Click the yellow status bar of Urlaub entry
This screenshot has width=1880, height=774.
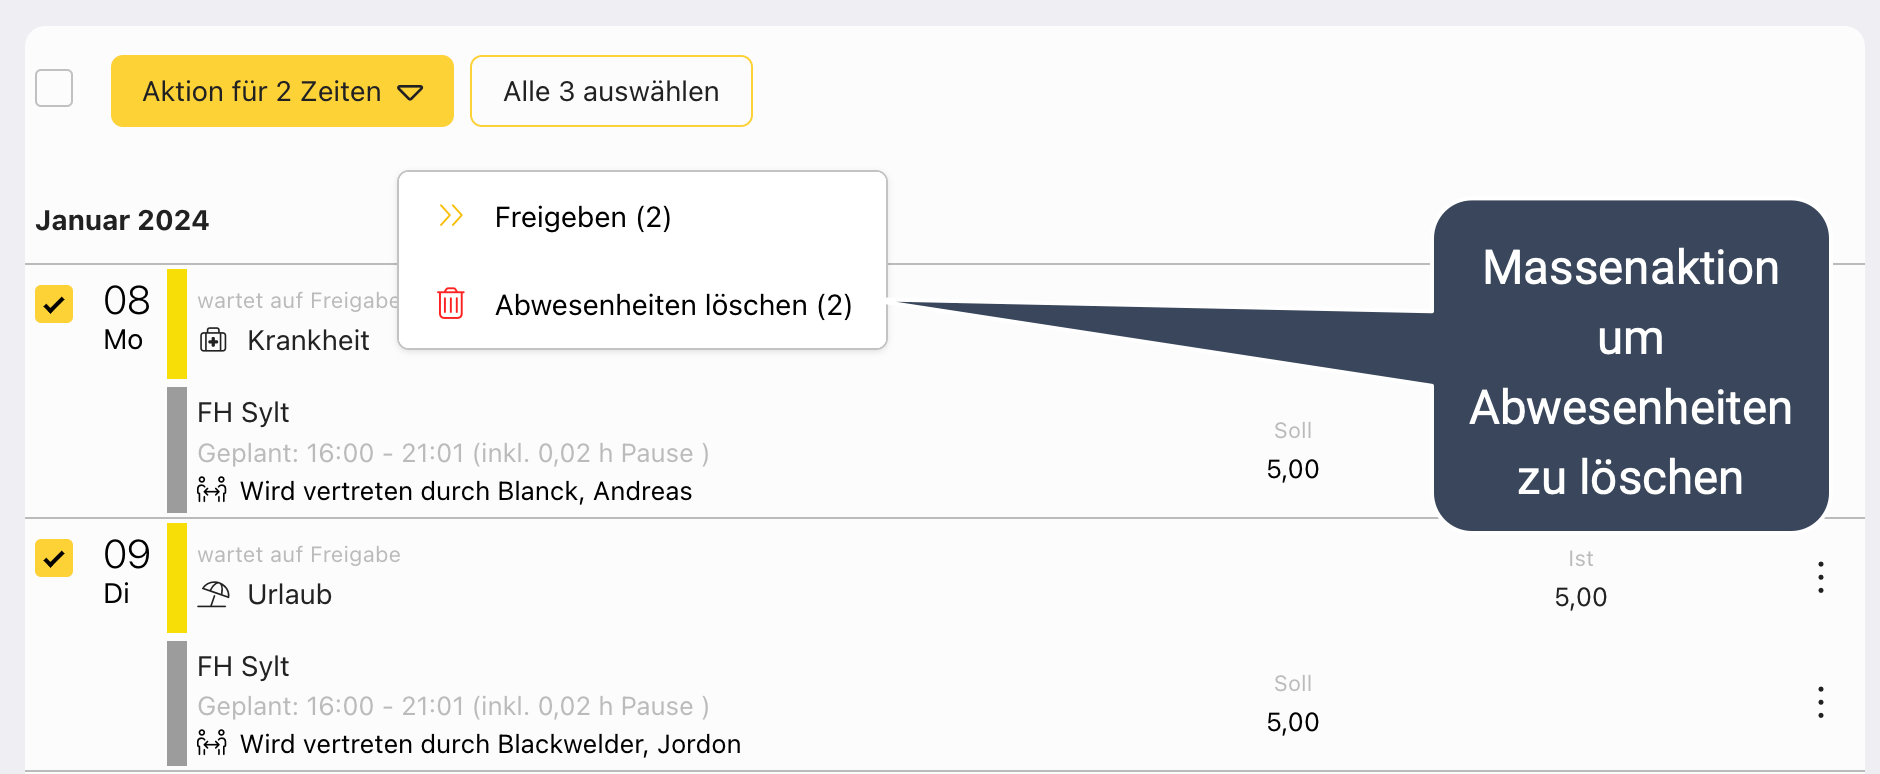[x=177, y=578]
